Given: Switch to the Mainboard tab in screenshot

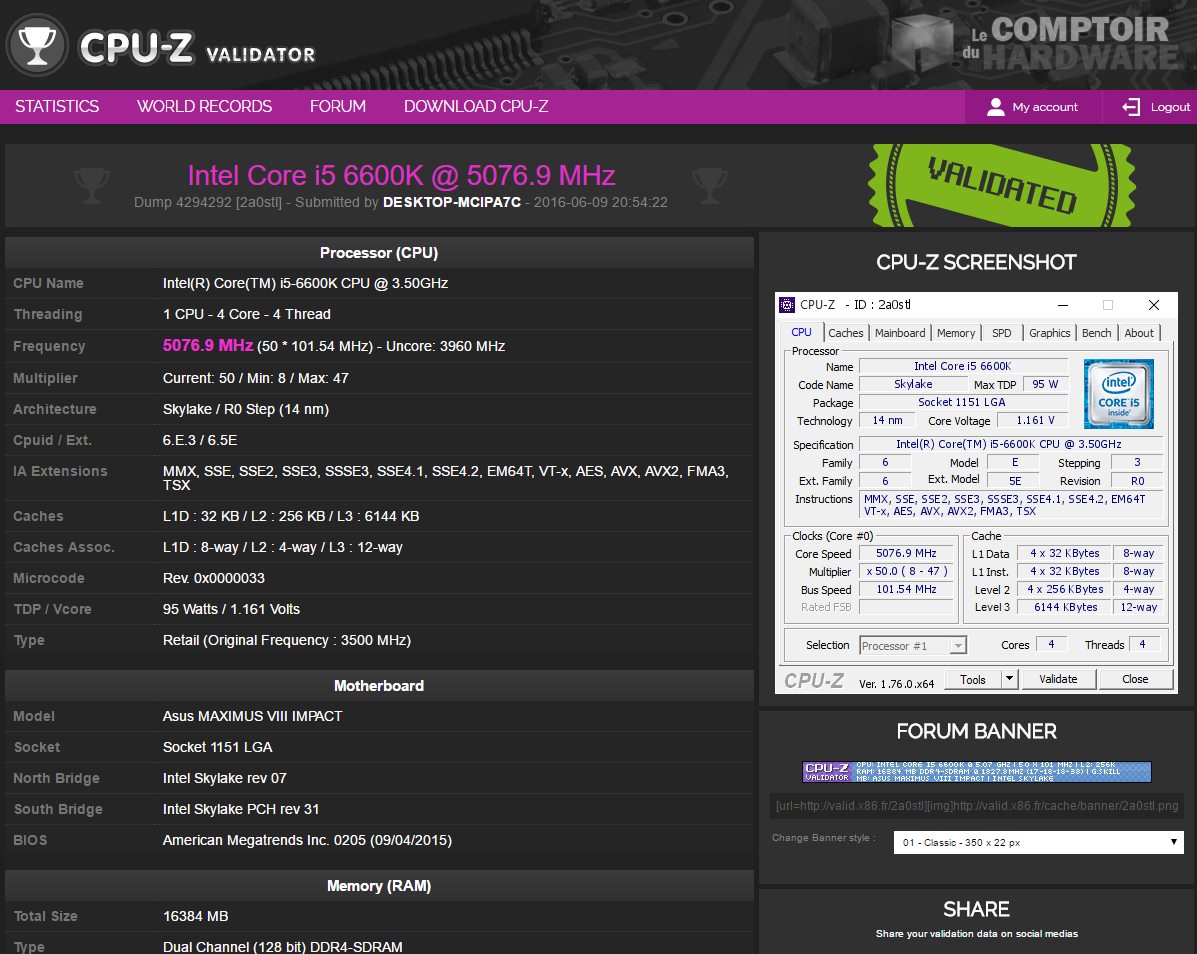Looking at the screenshot, I should [900, 333].
